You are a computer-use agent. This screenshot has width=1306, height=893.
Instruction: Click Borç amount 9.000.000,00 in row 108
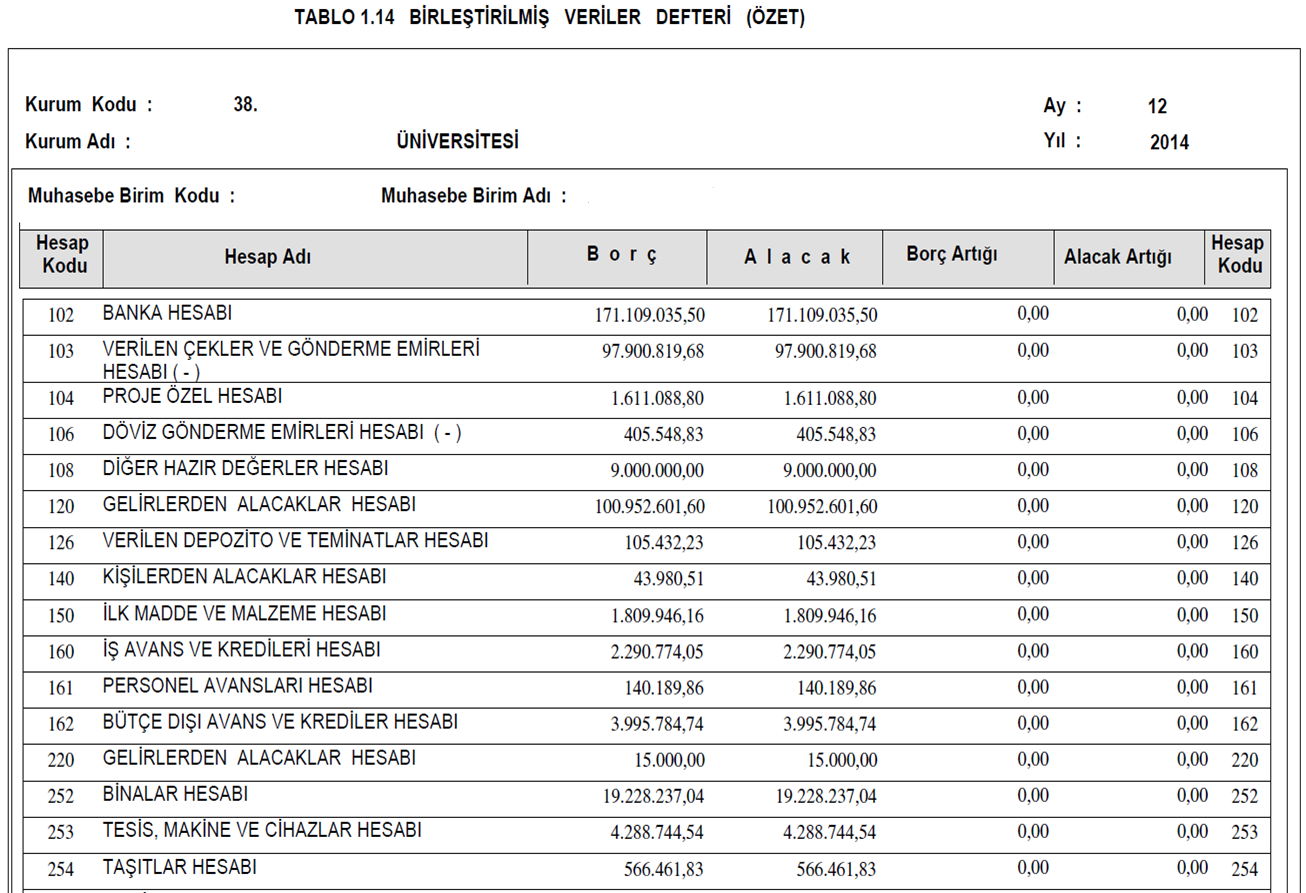point(657,470)
